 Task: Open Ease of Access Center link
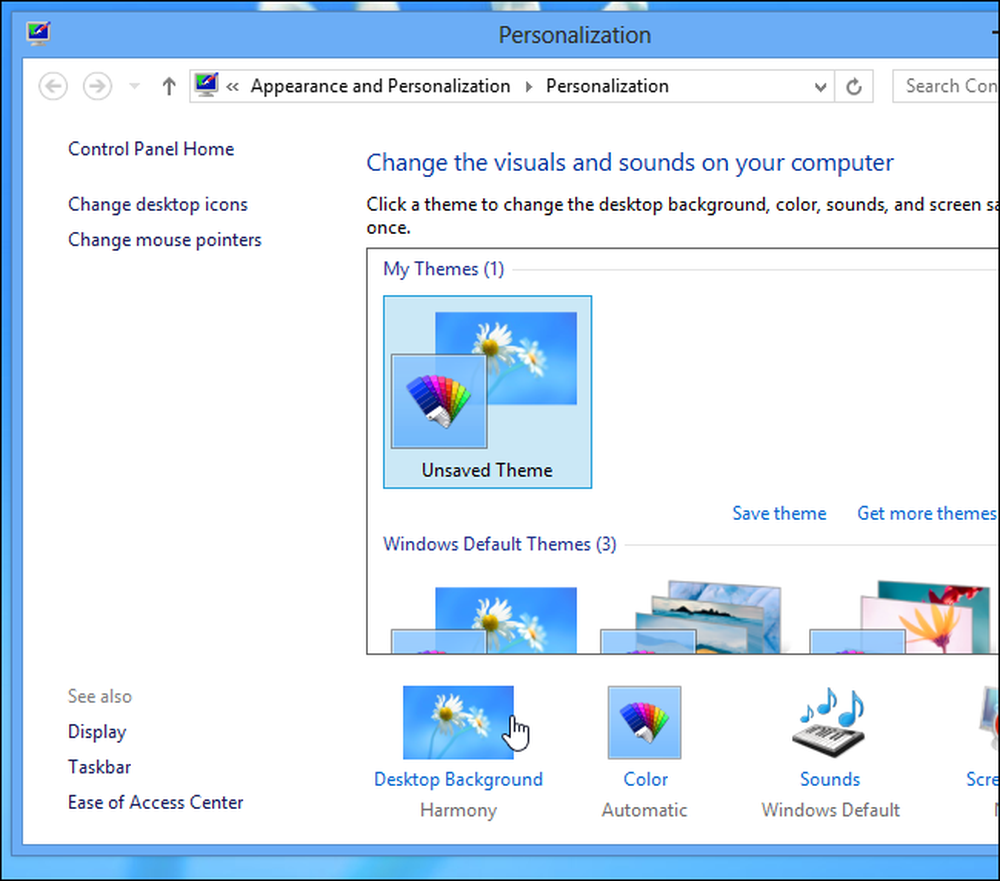tap(156, 802)
